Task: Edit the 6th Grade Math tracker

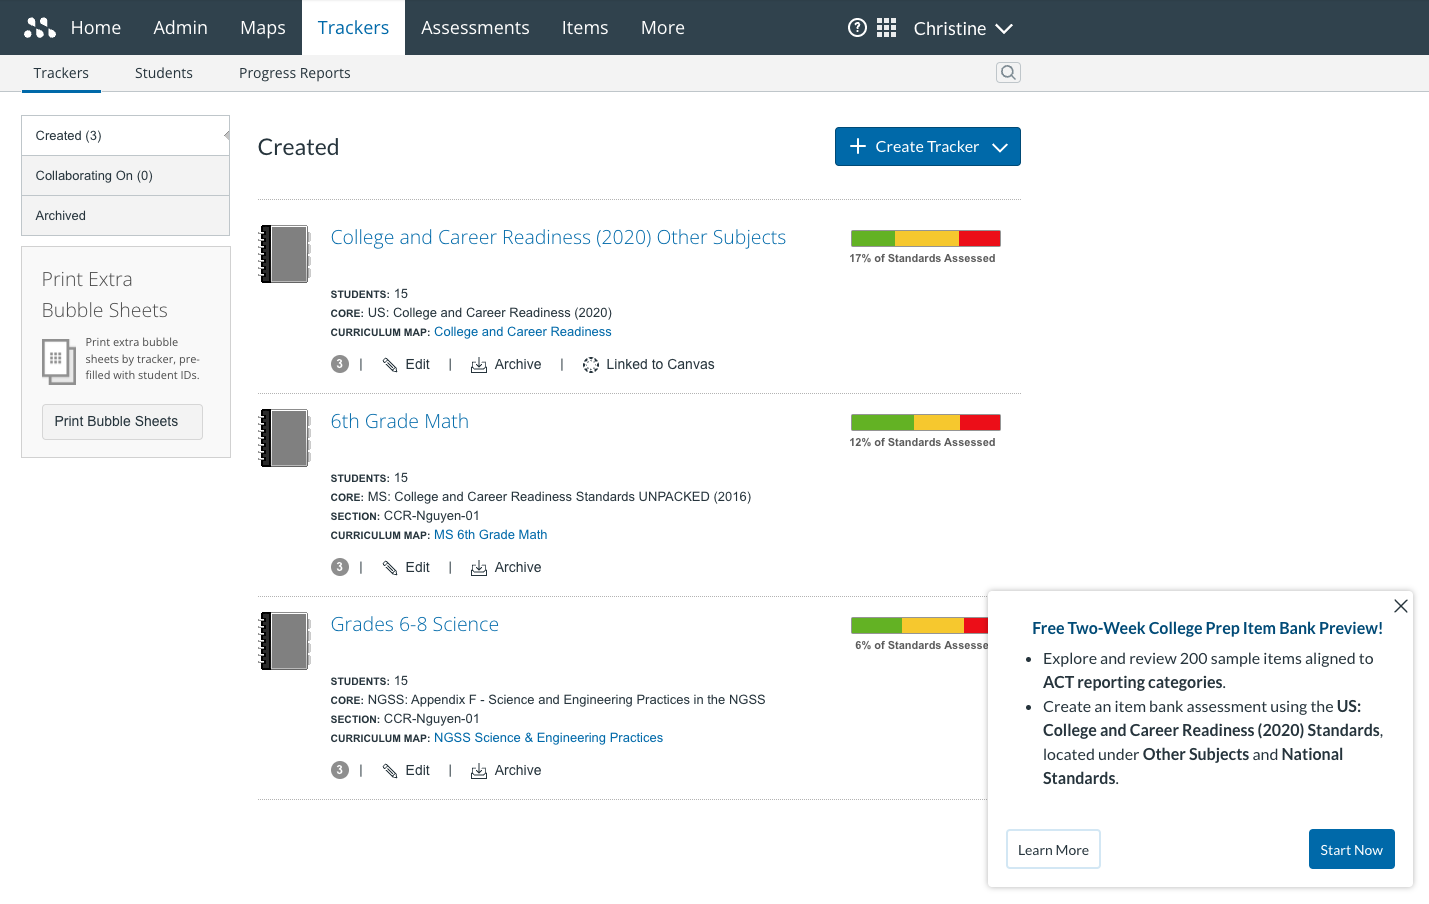Action: pyautogui.click(x=406, y=568)
